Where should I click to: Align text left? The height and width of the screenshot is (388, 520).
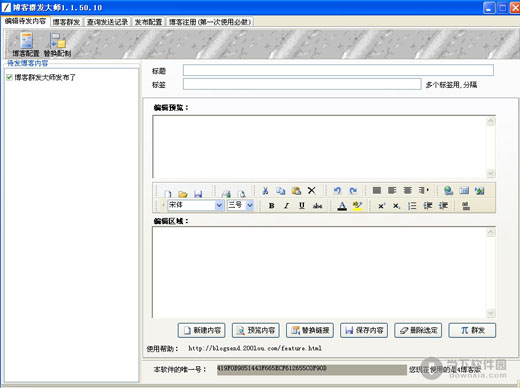392,190
